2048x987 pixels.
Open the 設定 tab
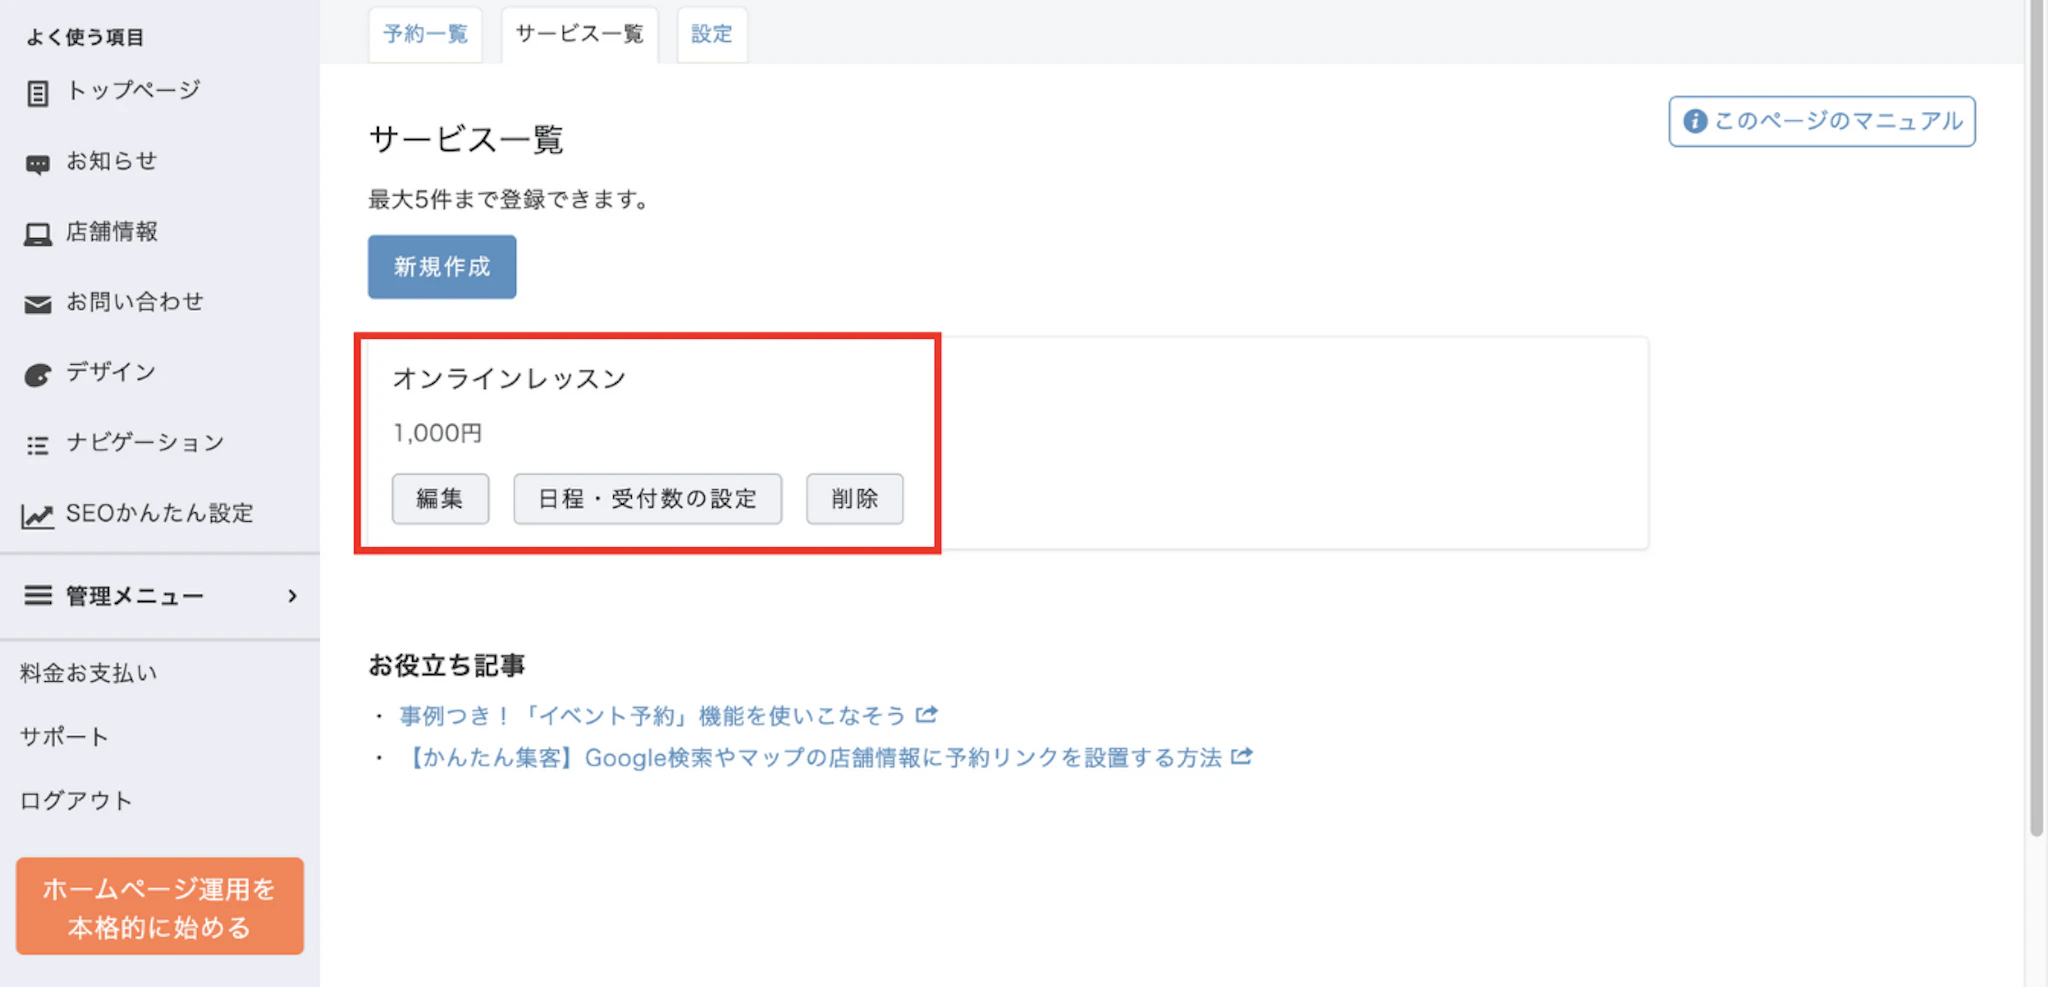[711, 34]
